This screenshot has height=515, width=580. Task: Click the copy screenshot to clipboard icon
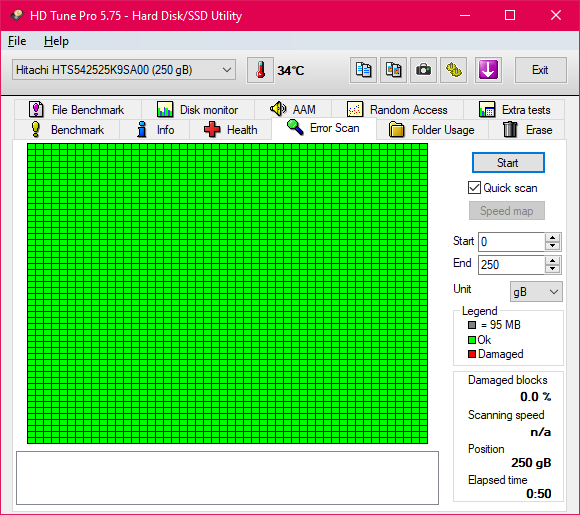click(393, 70)
